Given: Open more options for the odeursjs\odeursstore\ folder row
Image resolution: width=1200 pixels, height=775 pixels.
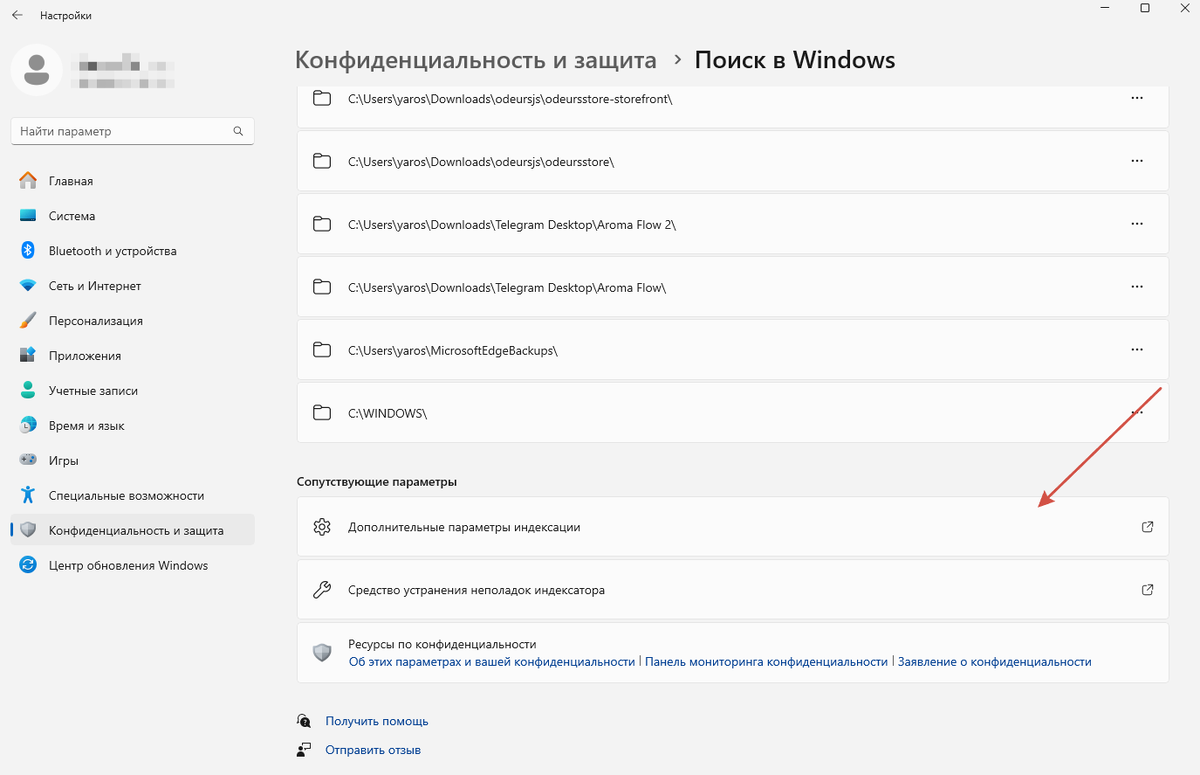Looking at the screenshot, I should (x=1137, y=161).
